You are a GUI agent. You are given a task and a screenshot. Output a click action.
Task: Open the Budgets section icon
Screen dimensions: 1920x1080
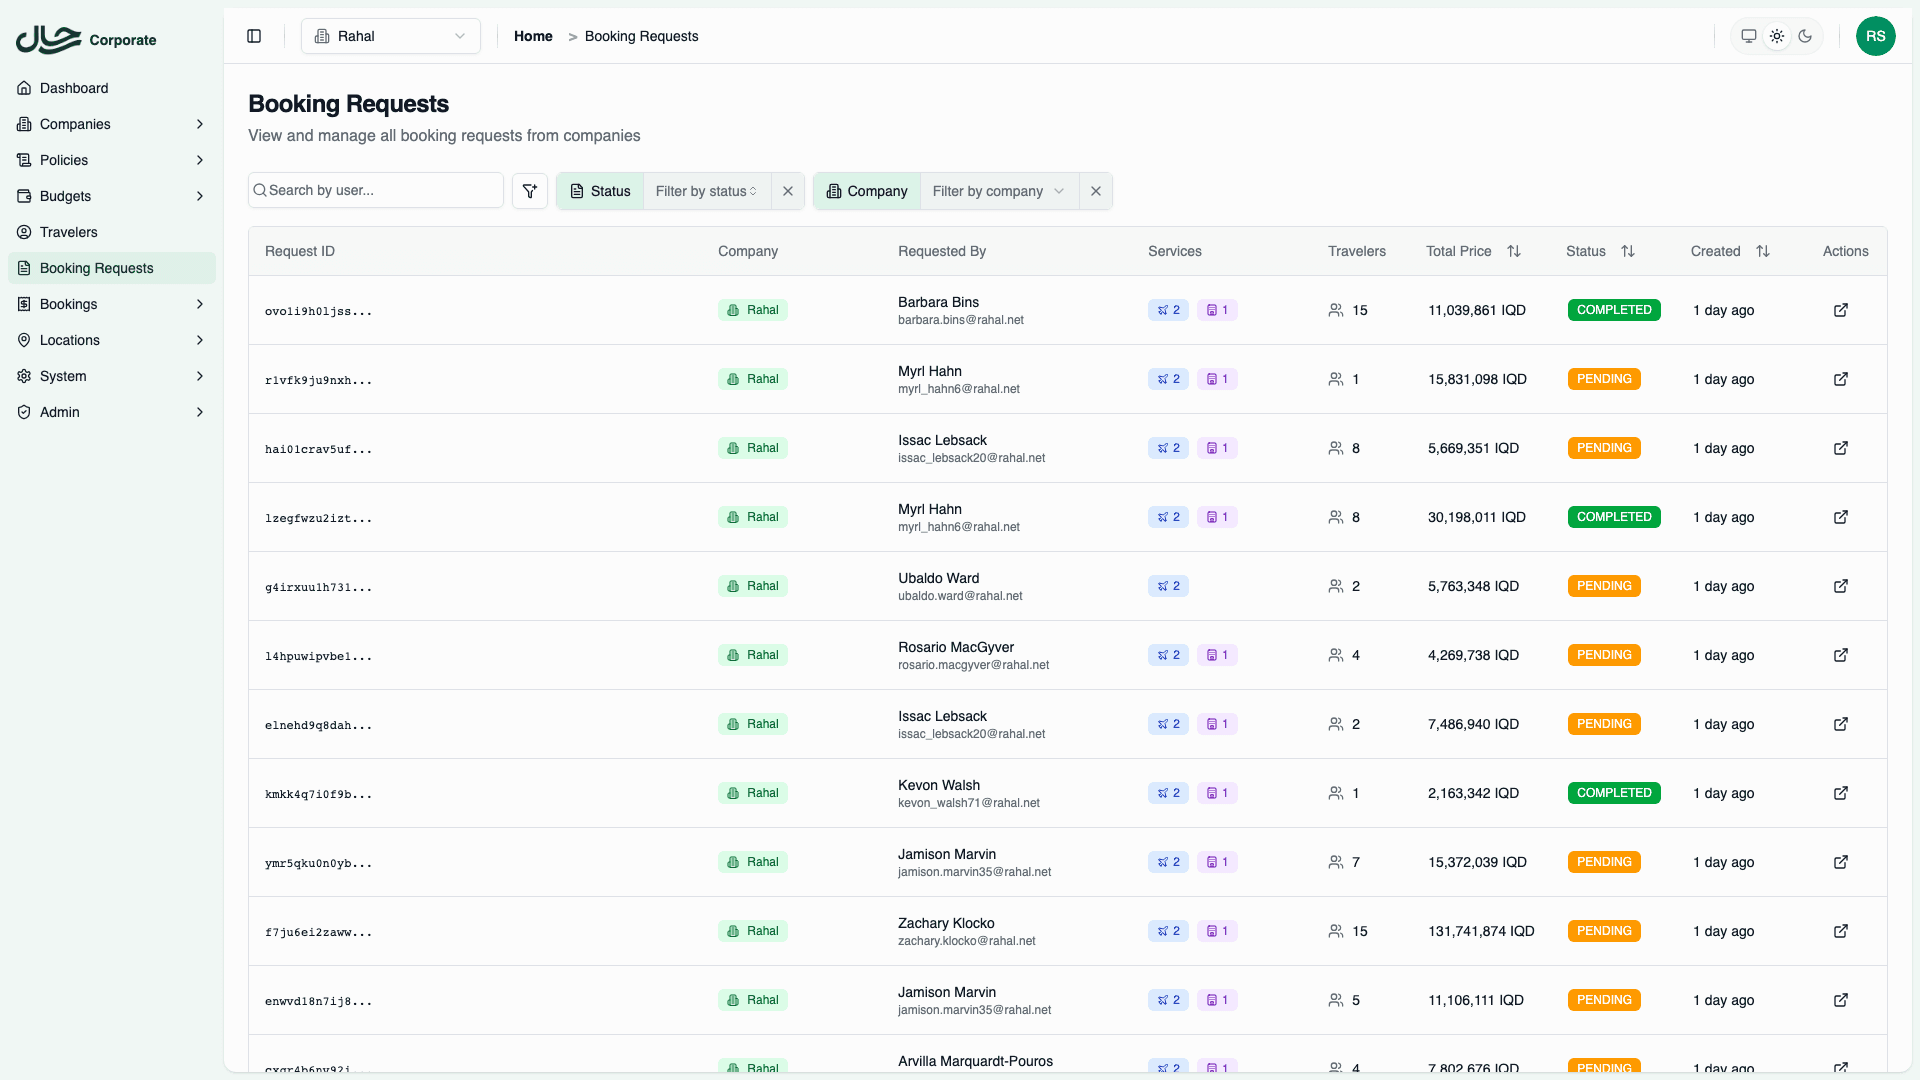(x=24, y=196)
